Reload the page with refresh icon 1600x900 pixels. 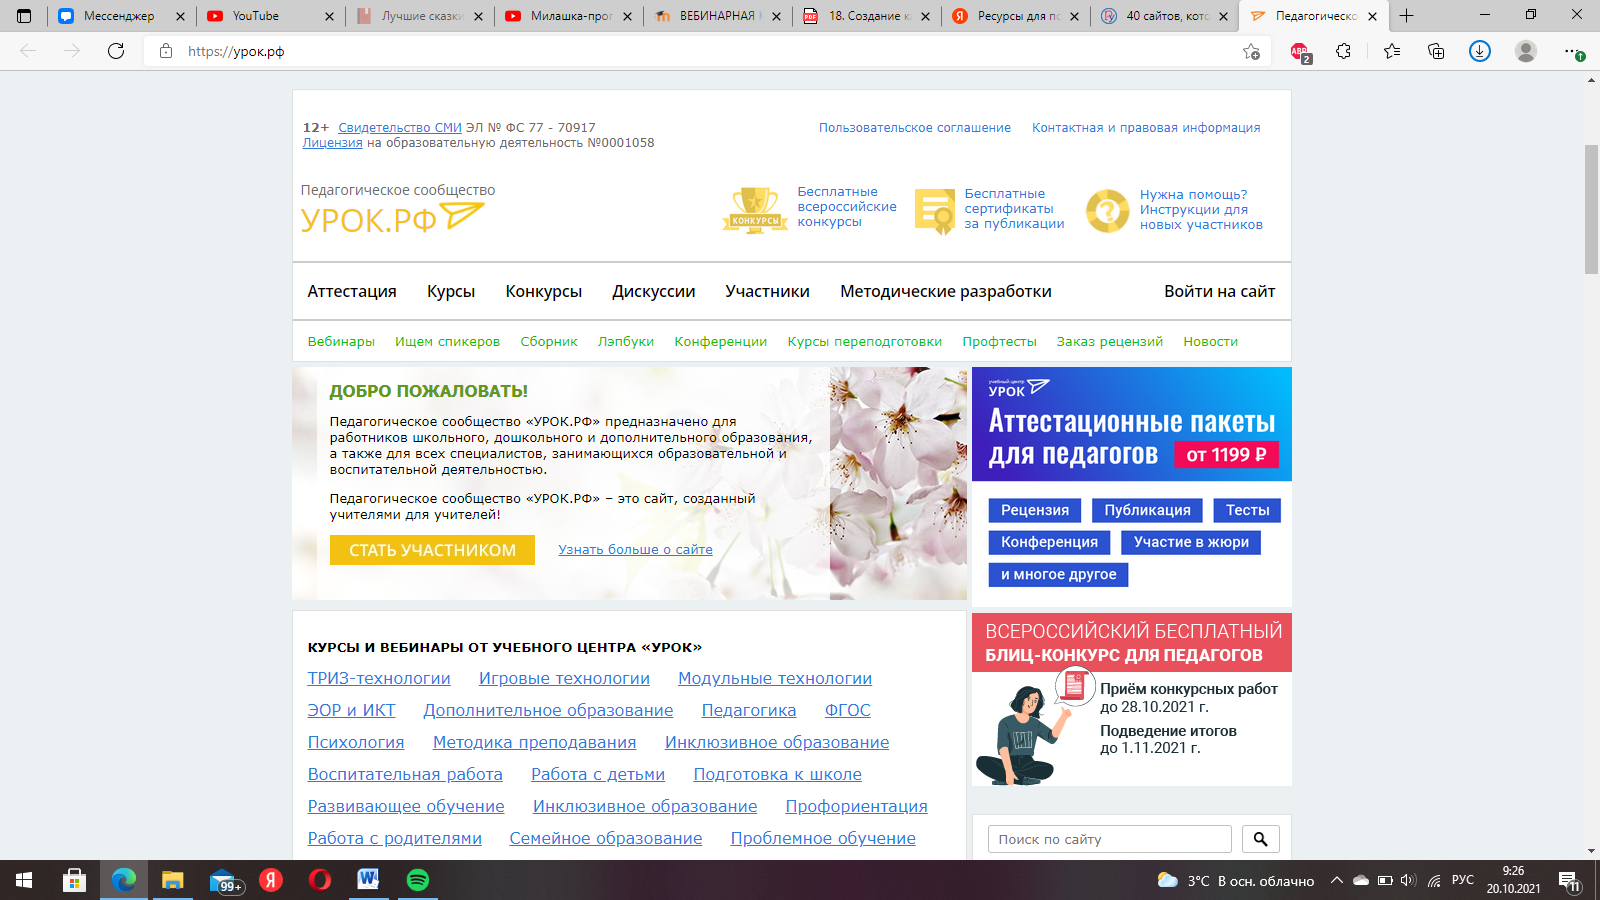coord(116,51)
